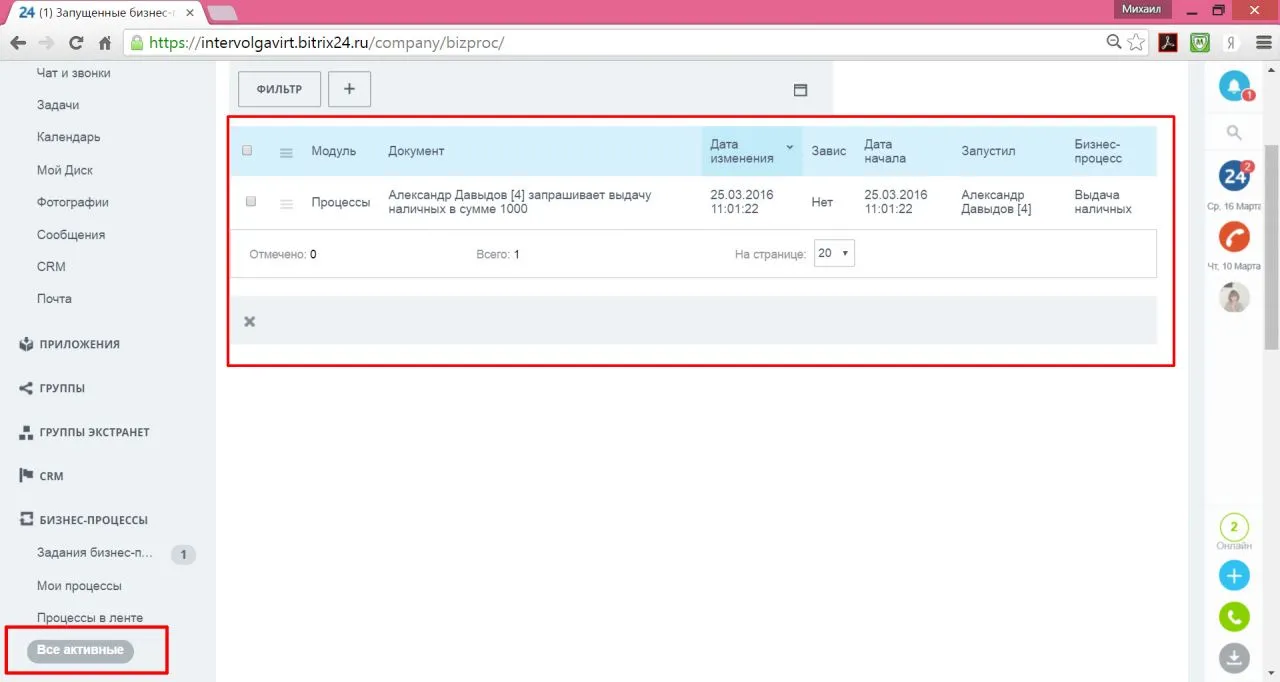1280x682 pixels.
Task: Collapse the Бизнес-процессы section
Action: pyautogui.click(x=83, y=520)
